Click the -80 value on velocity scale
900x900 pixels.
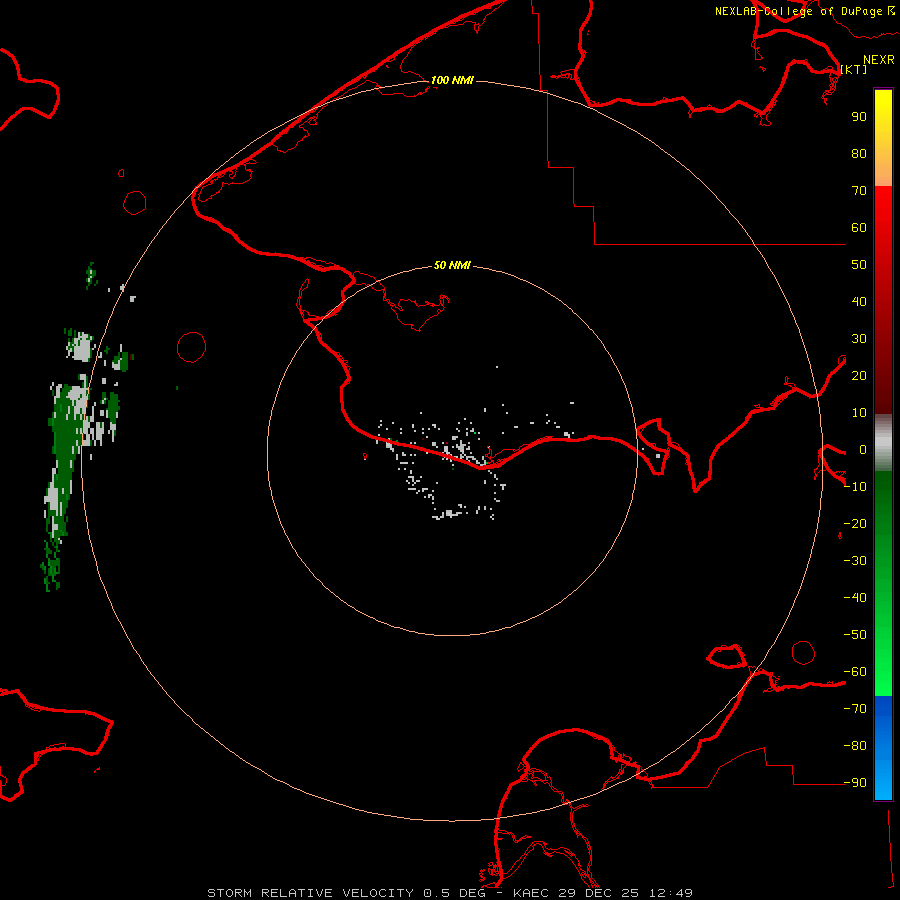pos(855,746)
